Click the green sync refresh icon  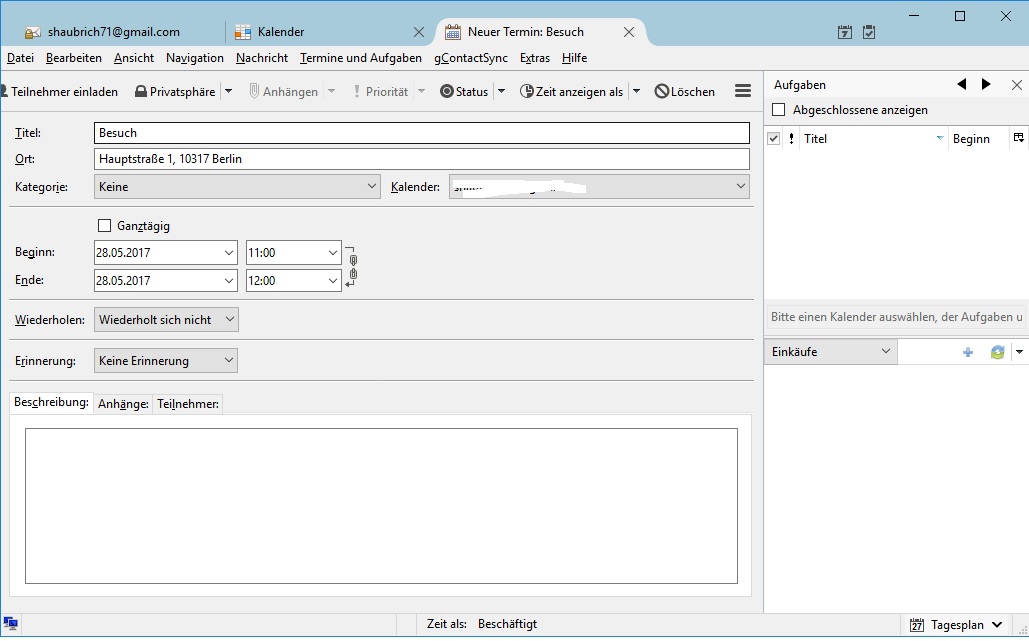(997, 352)
